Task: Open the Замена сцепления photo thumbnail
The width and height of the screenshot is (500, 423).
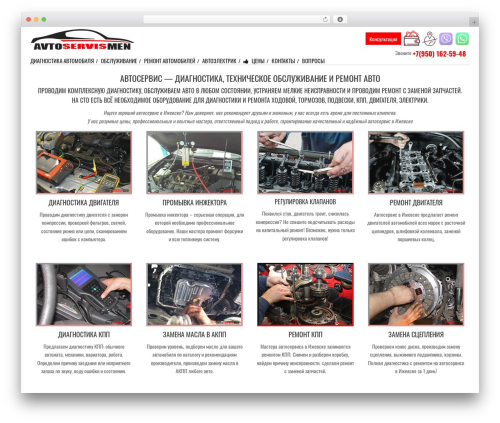Action: (x=416, y=294)
